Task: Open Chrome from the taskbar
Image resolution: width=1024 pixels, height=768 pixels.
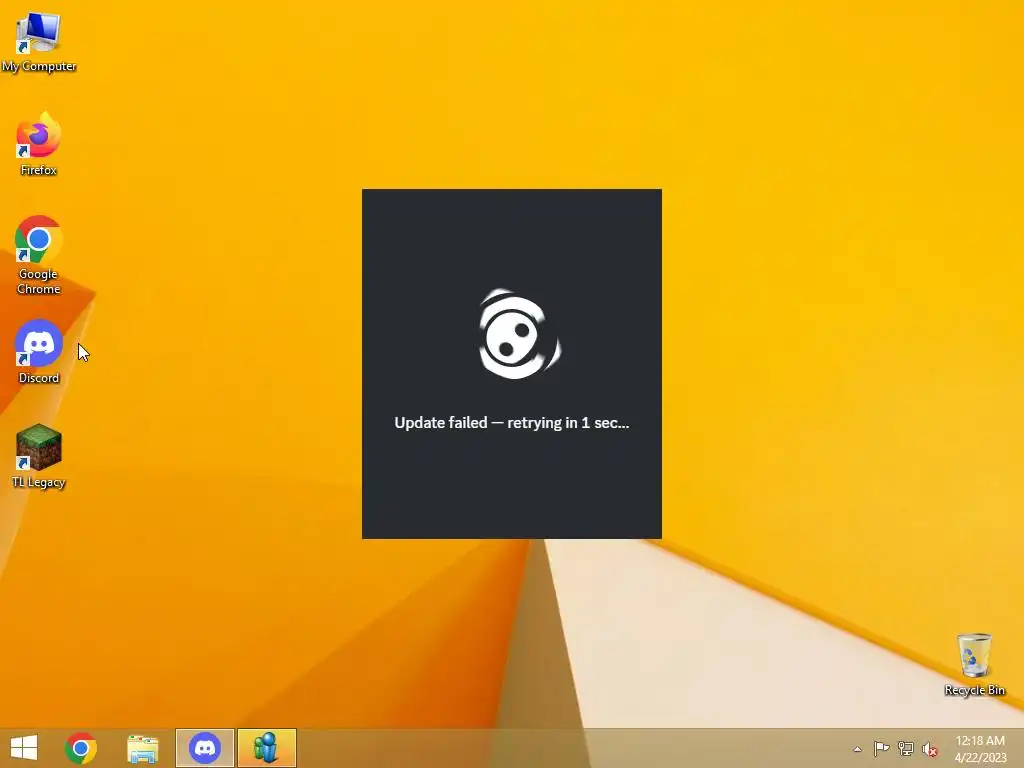Action: point(81,748)
